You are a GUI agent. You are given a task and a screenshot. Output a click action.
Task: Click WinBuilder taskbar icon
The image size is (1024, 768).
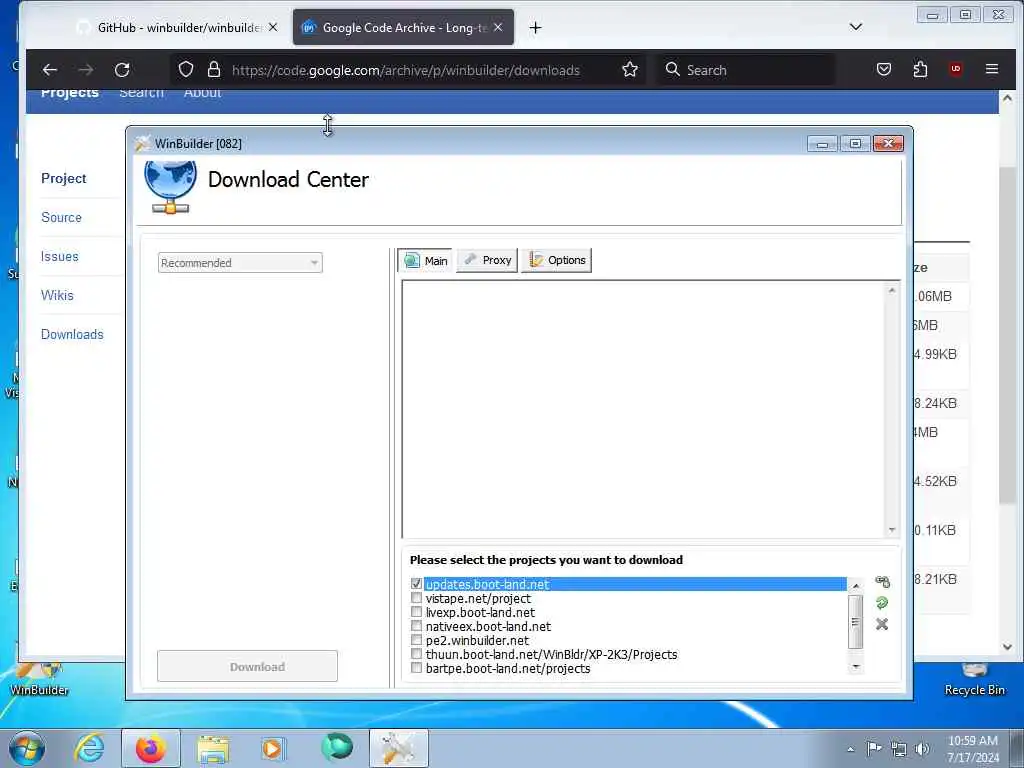coord(398,748)
